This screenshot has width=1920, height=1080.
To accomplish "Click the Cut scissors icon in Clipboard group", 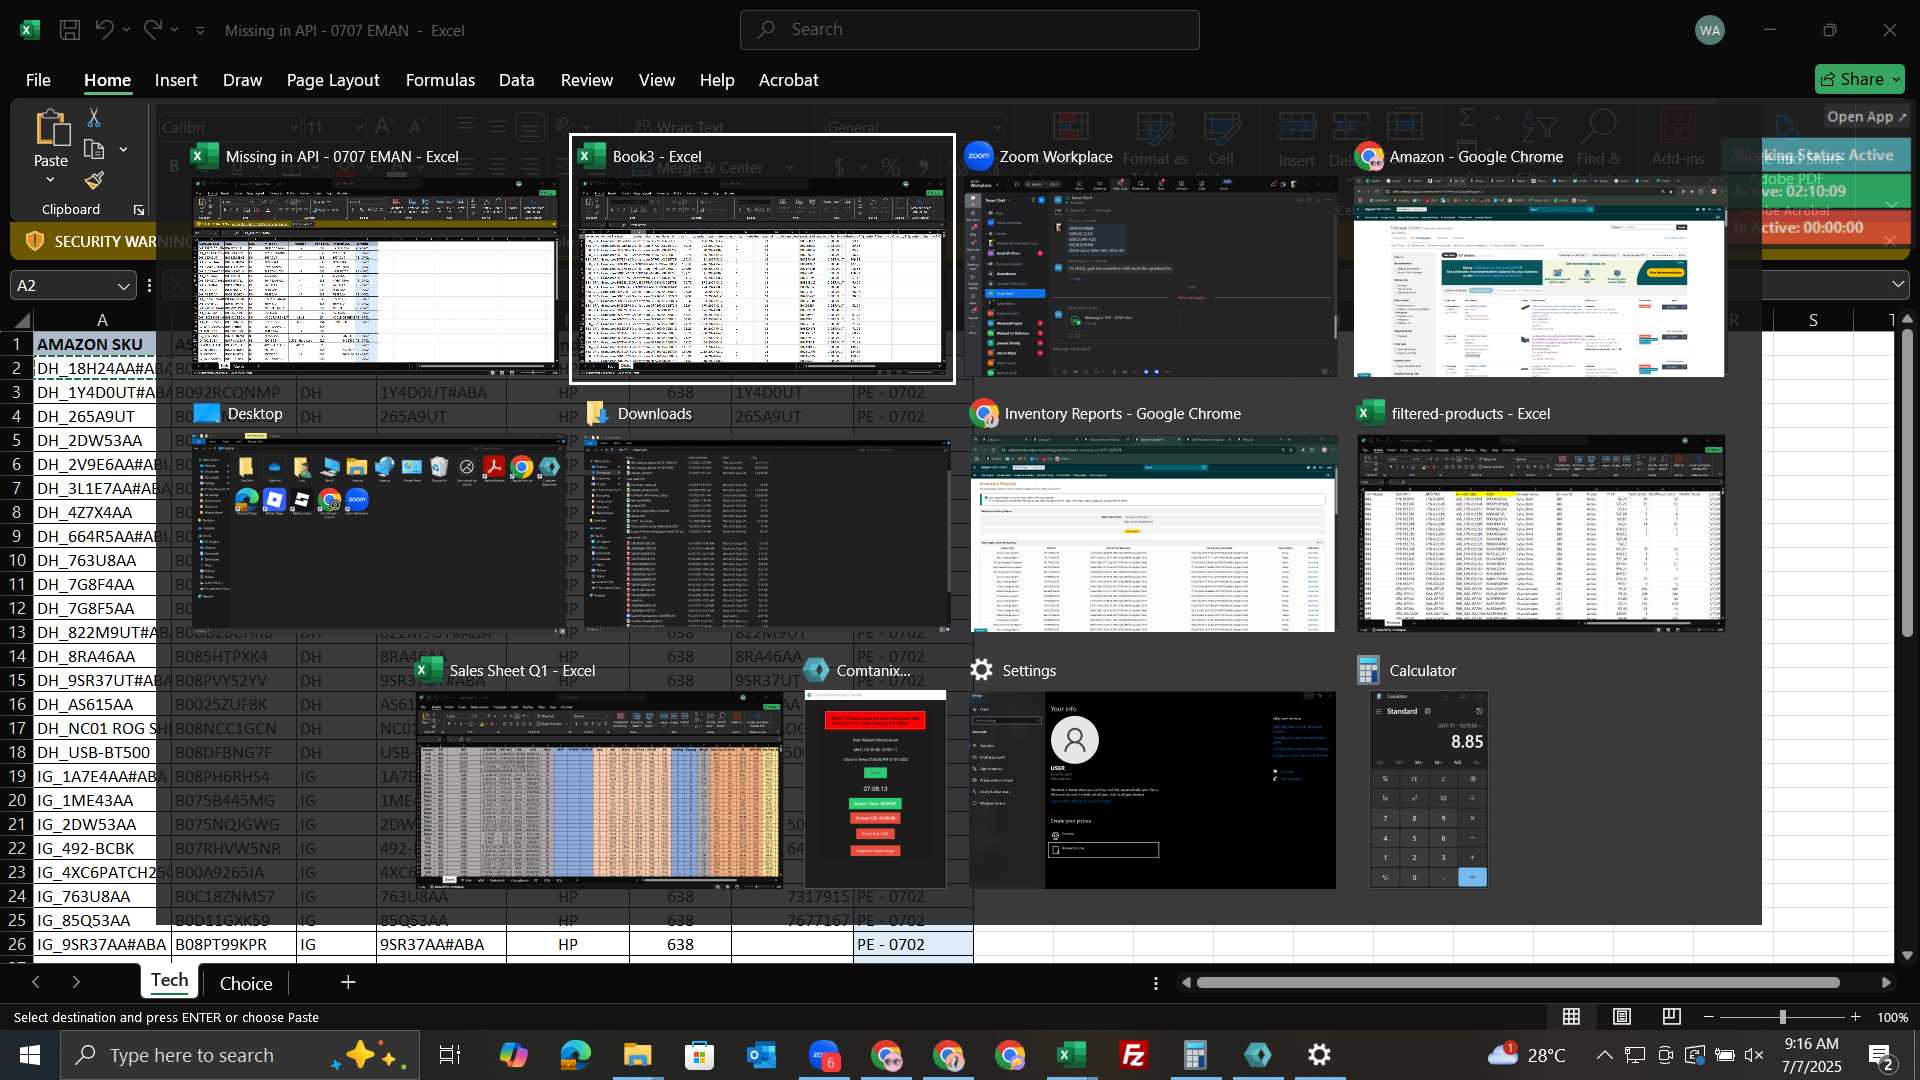I will (x=94, y=118).
